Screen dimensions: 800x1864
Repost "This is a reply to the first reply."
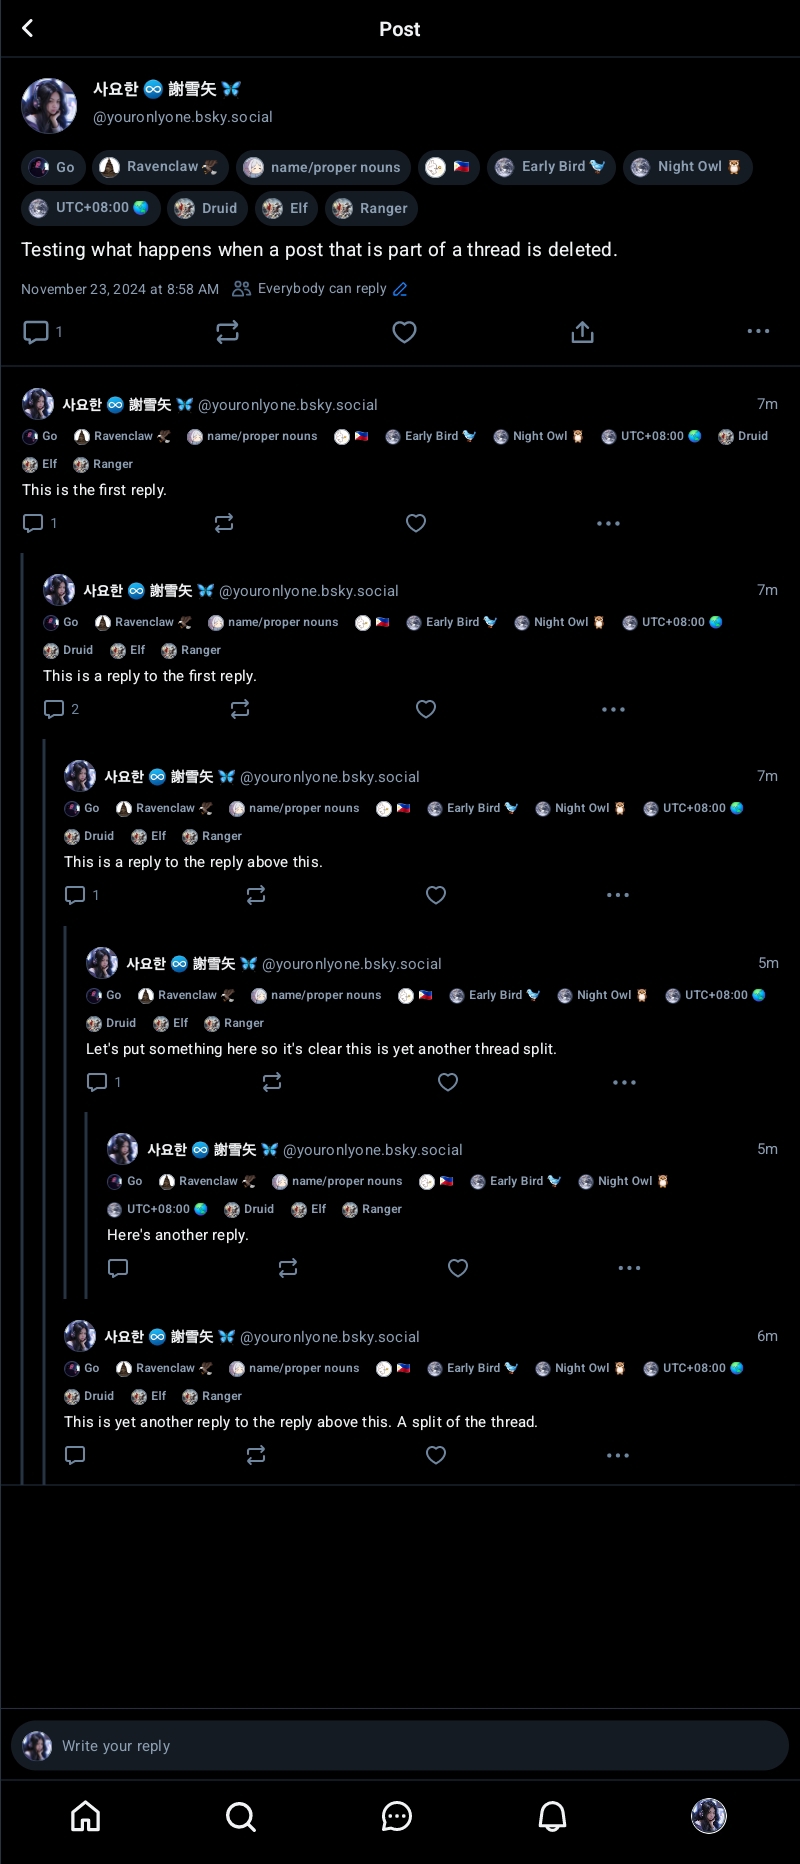[x=240, y=709]
